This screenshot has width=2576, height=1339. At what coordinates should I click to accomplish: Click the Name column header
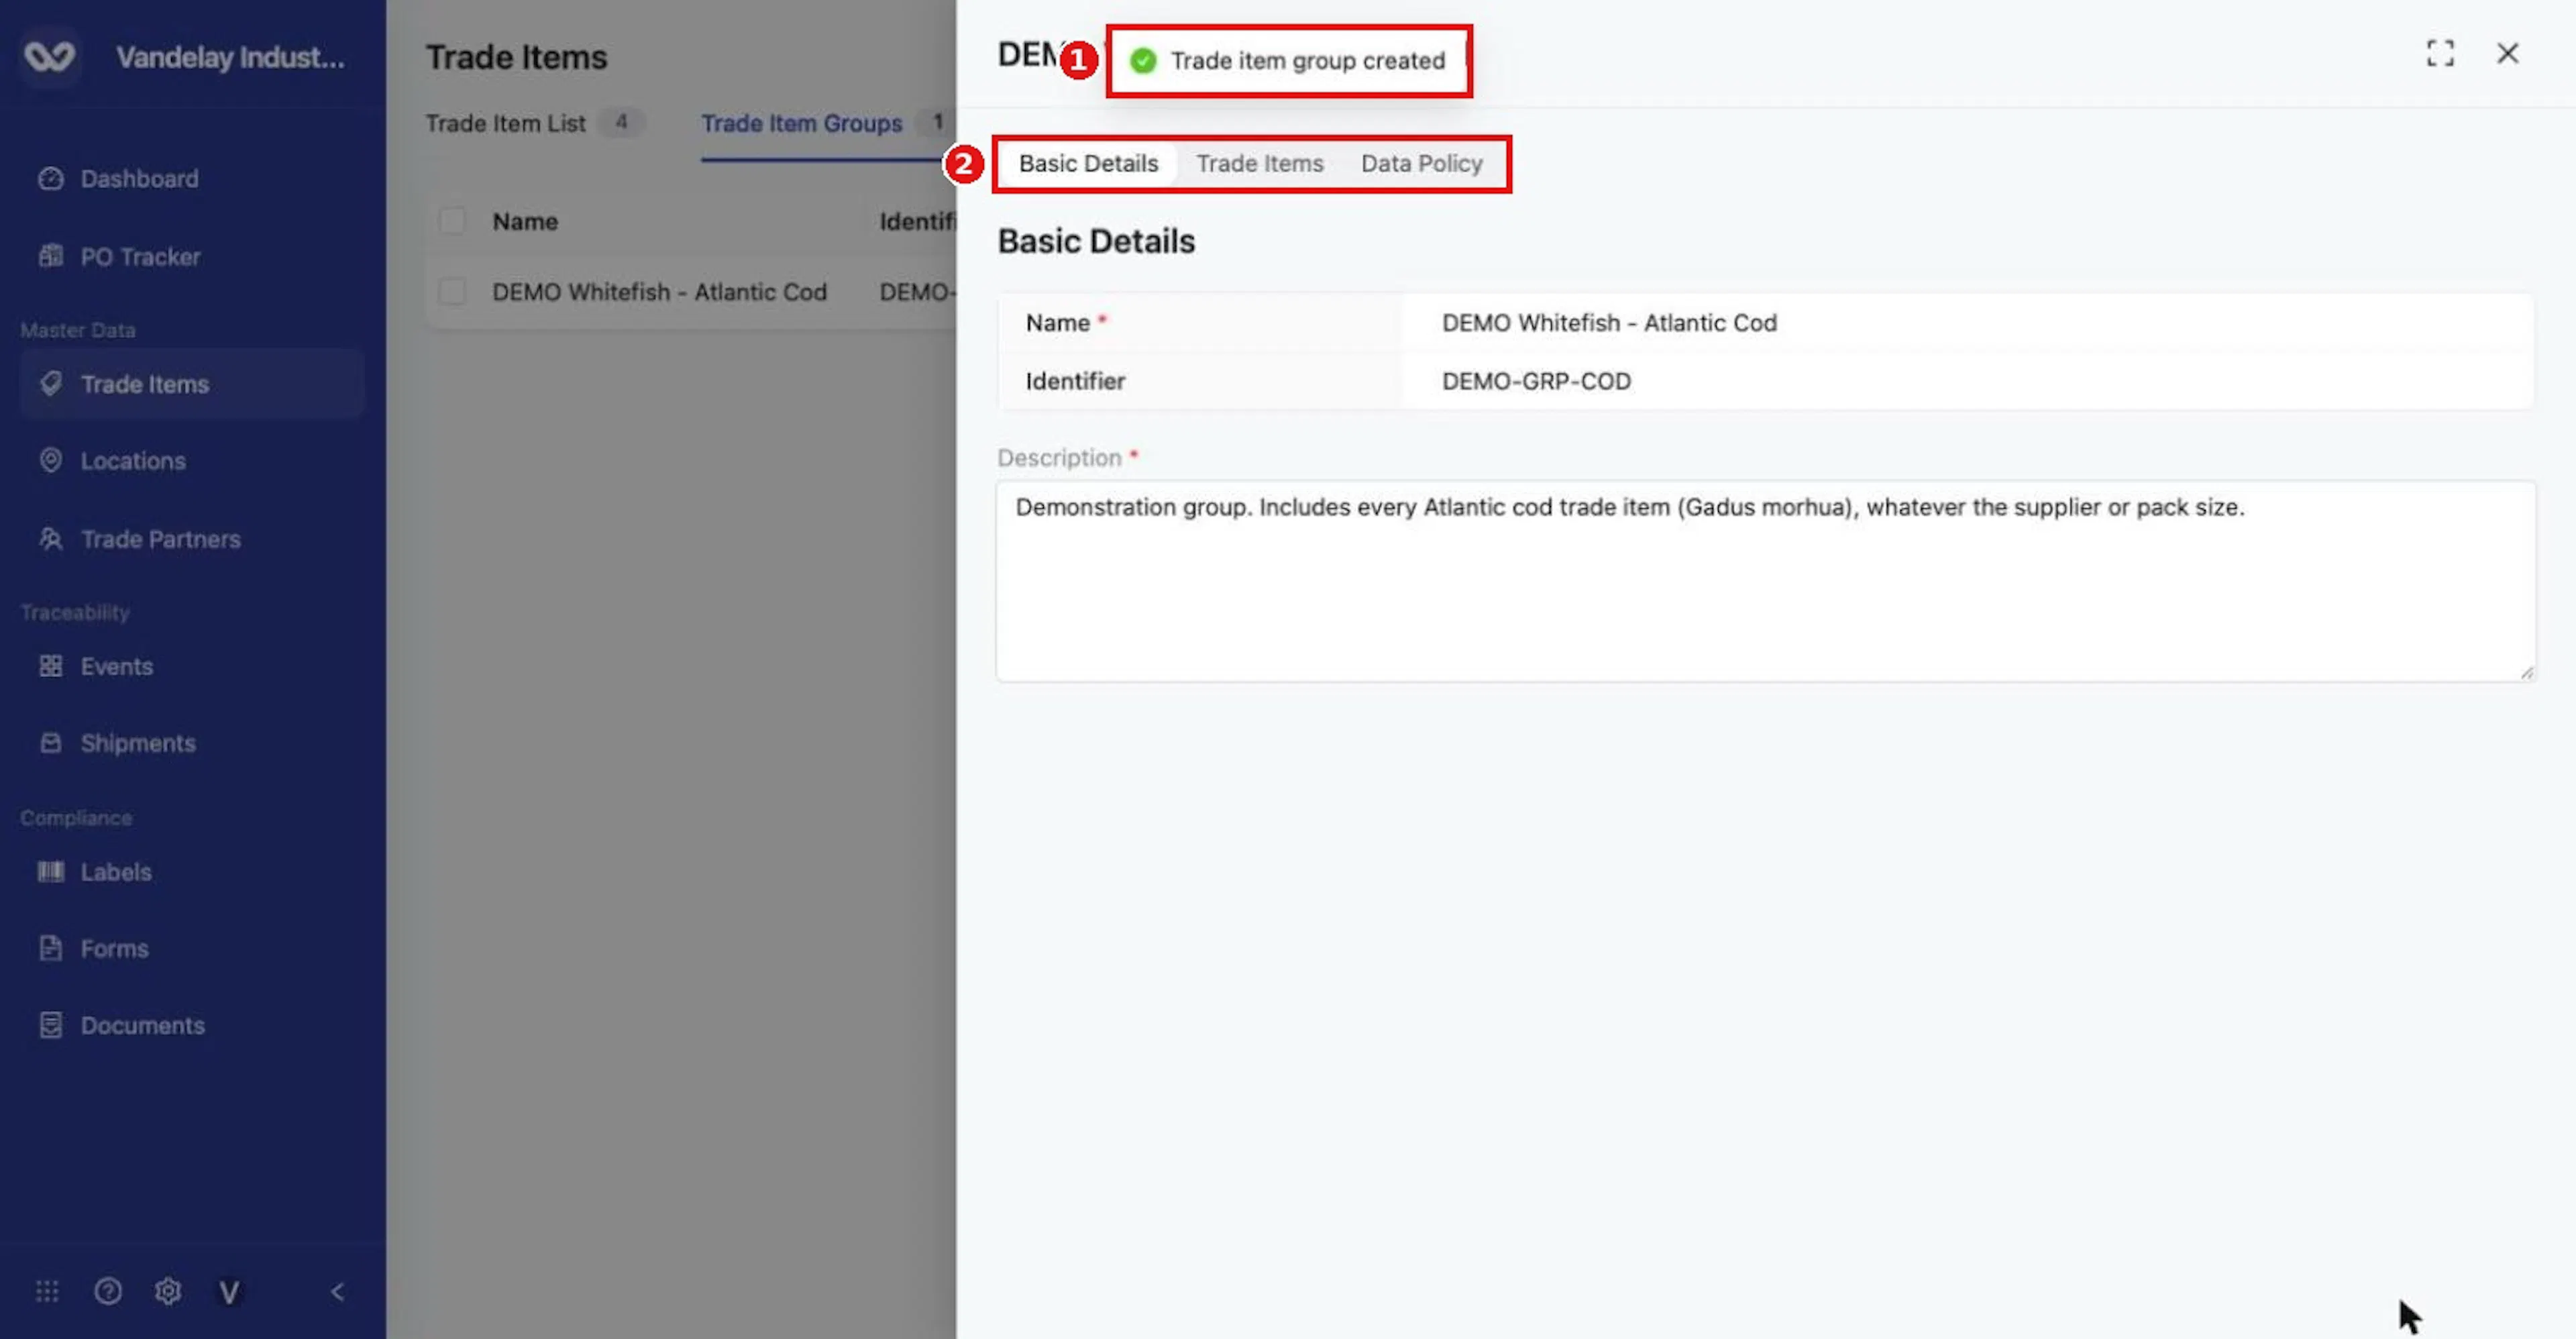pos(525,221)
